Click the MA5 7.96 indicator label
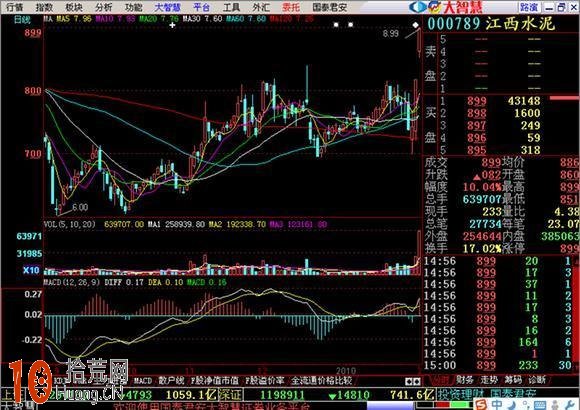 [x=74, y=19]
